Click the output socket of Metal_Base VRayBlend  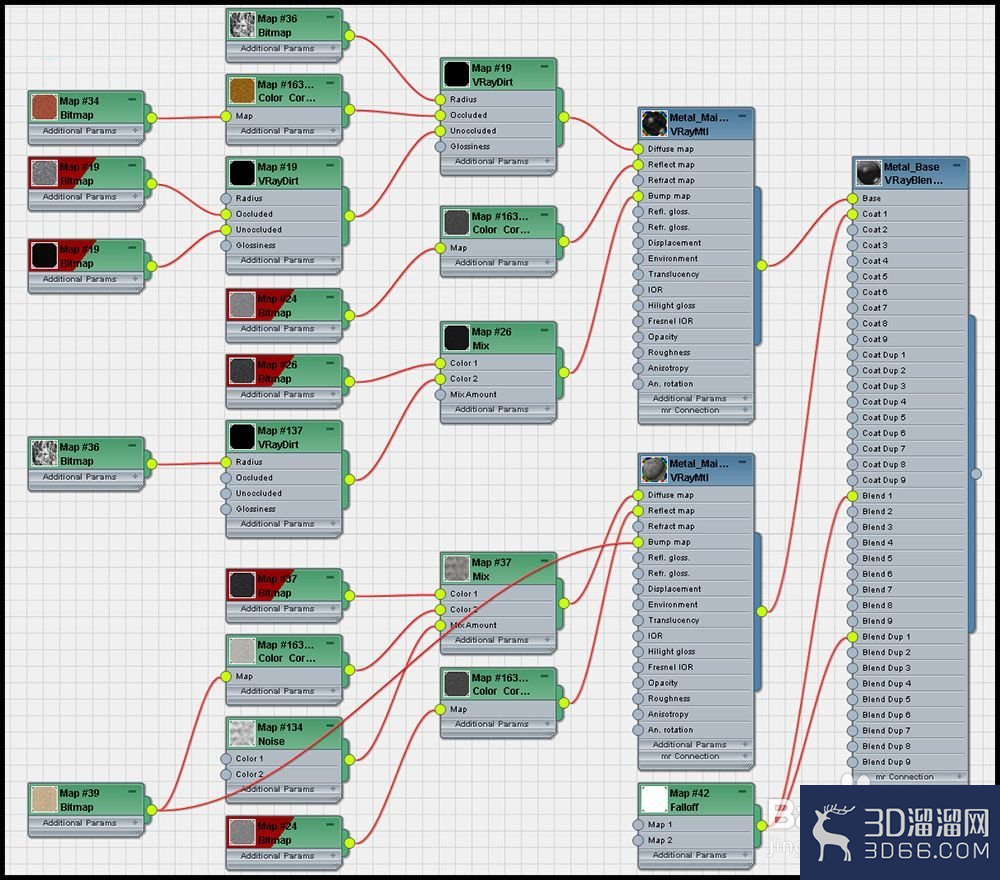click(976, 474)
